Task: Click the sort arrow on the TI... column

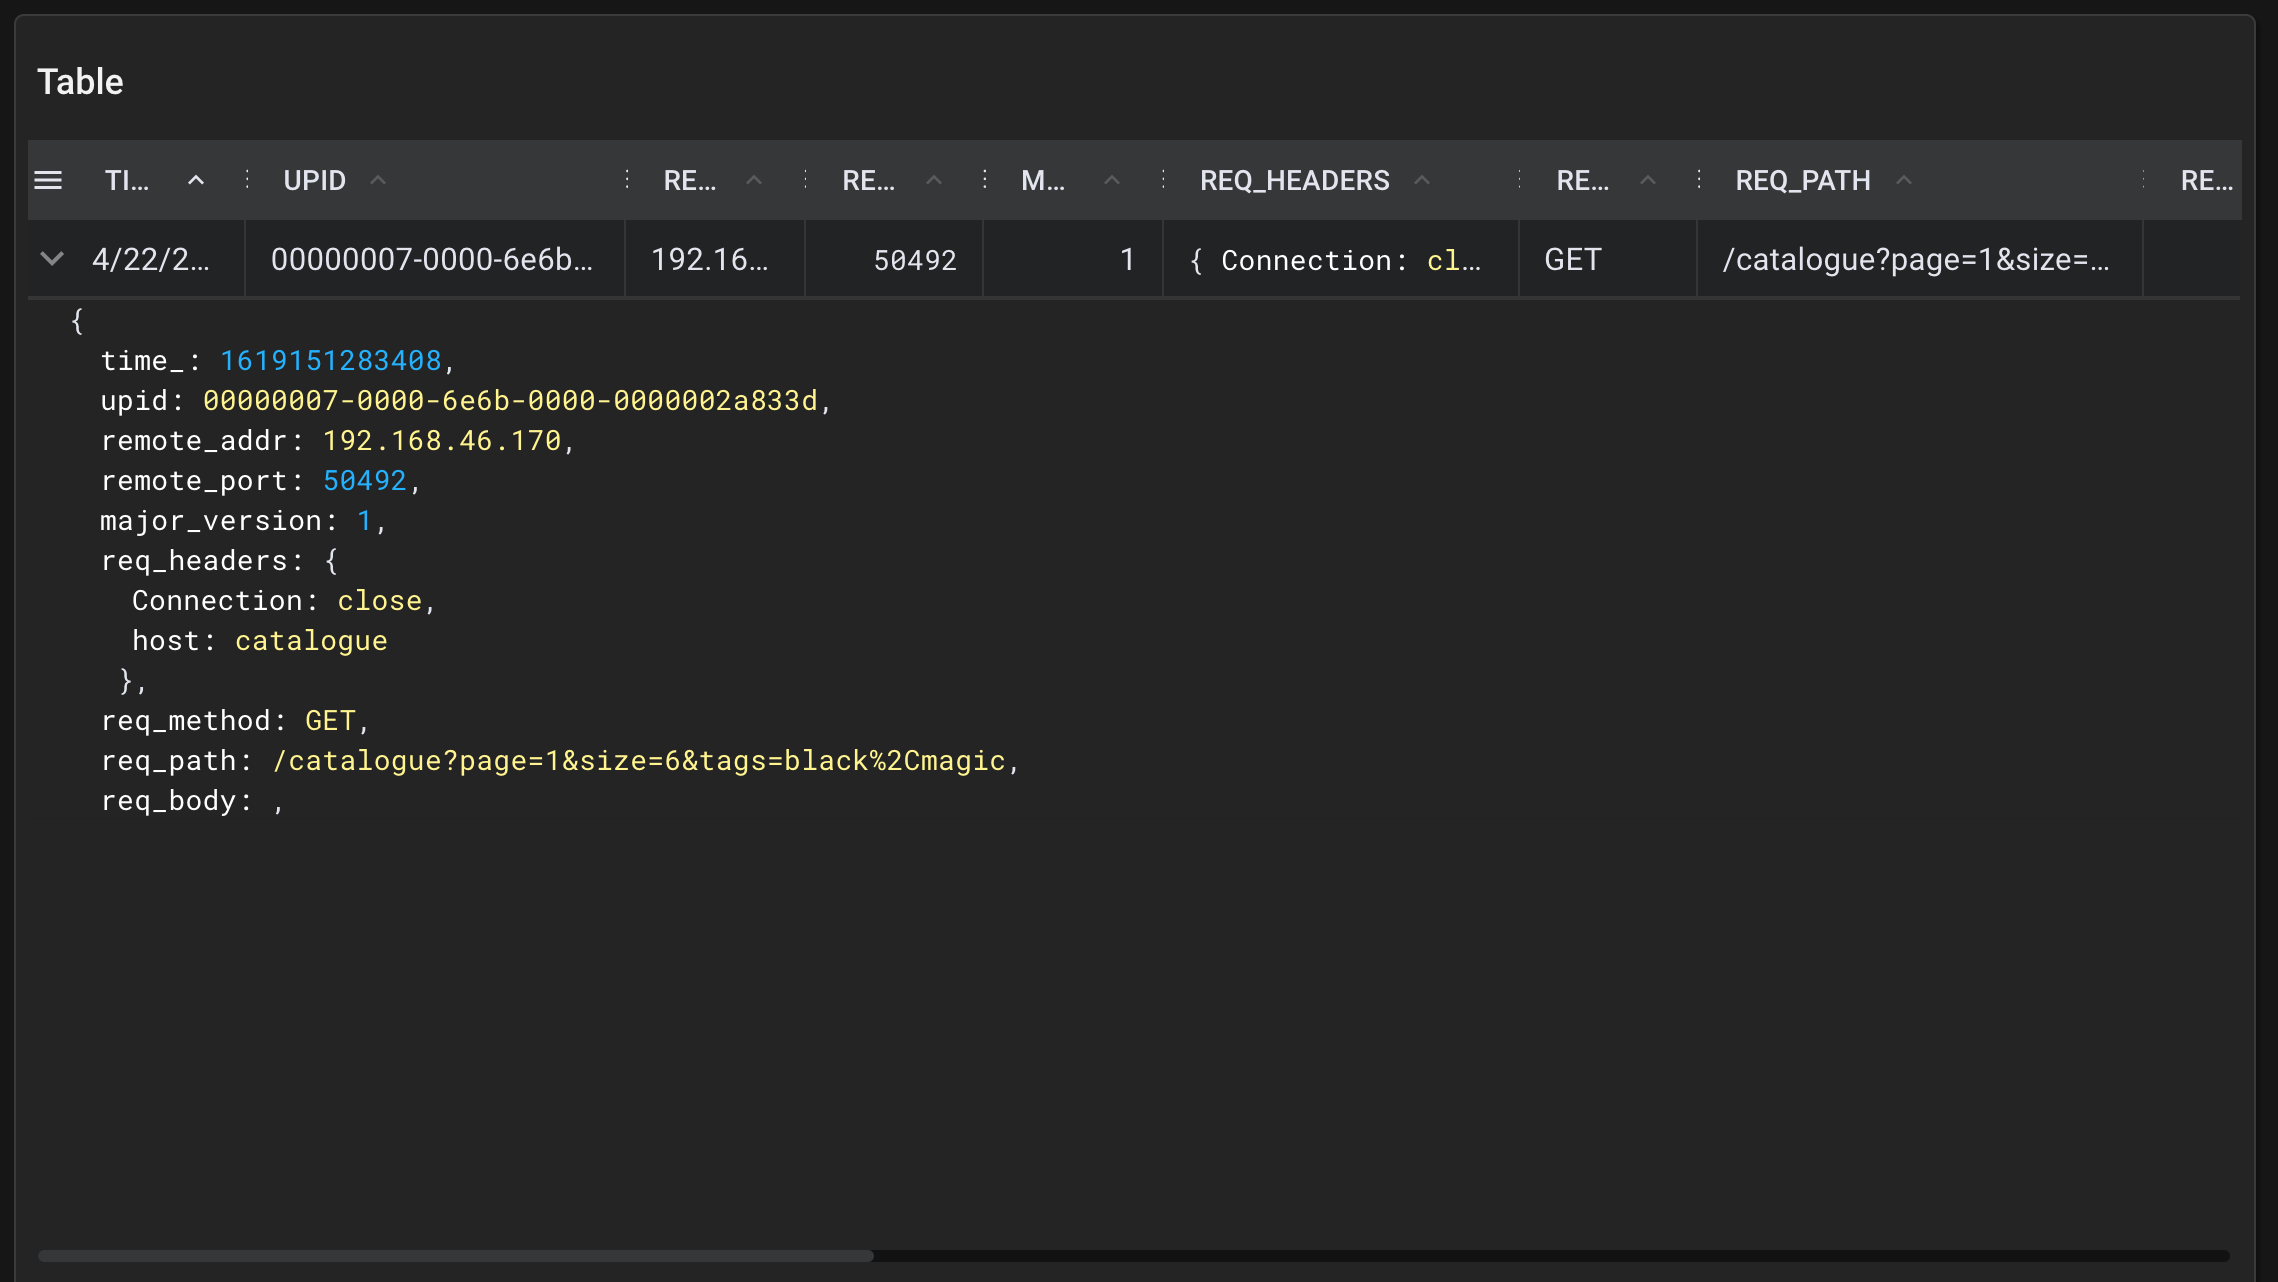Action: [196, 180]
